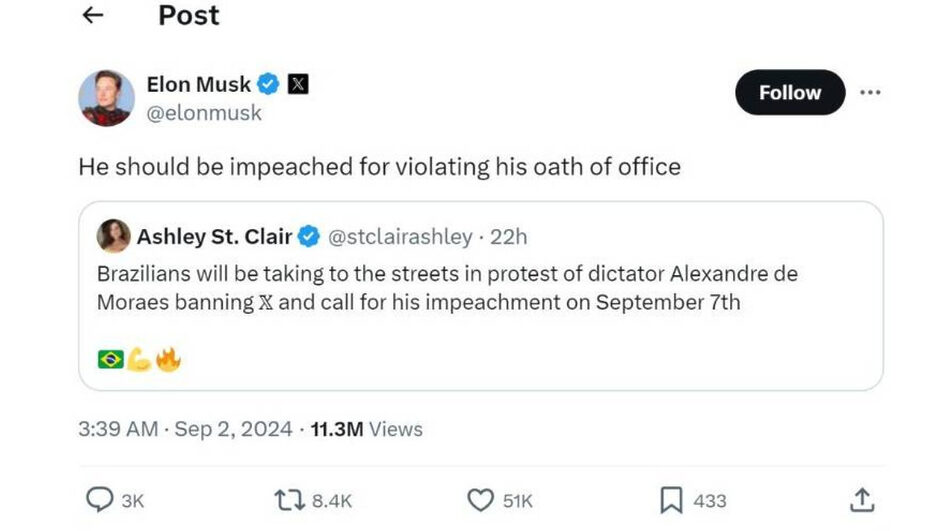Open the quoted post about Brazilians protesting

click(x=480, y=296)
